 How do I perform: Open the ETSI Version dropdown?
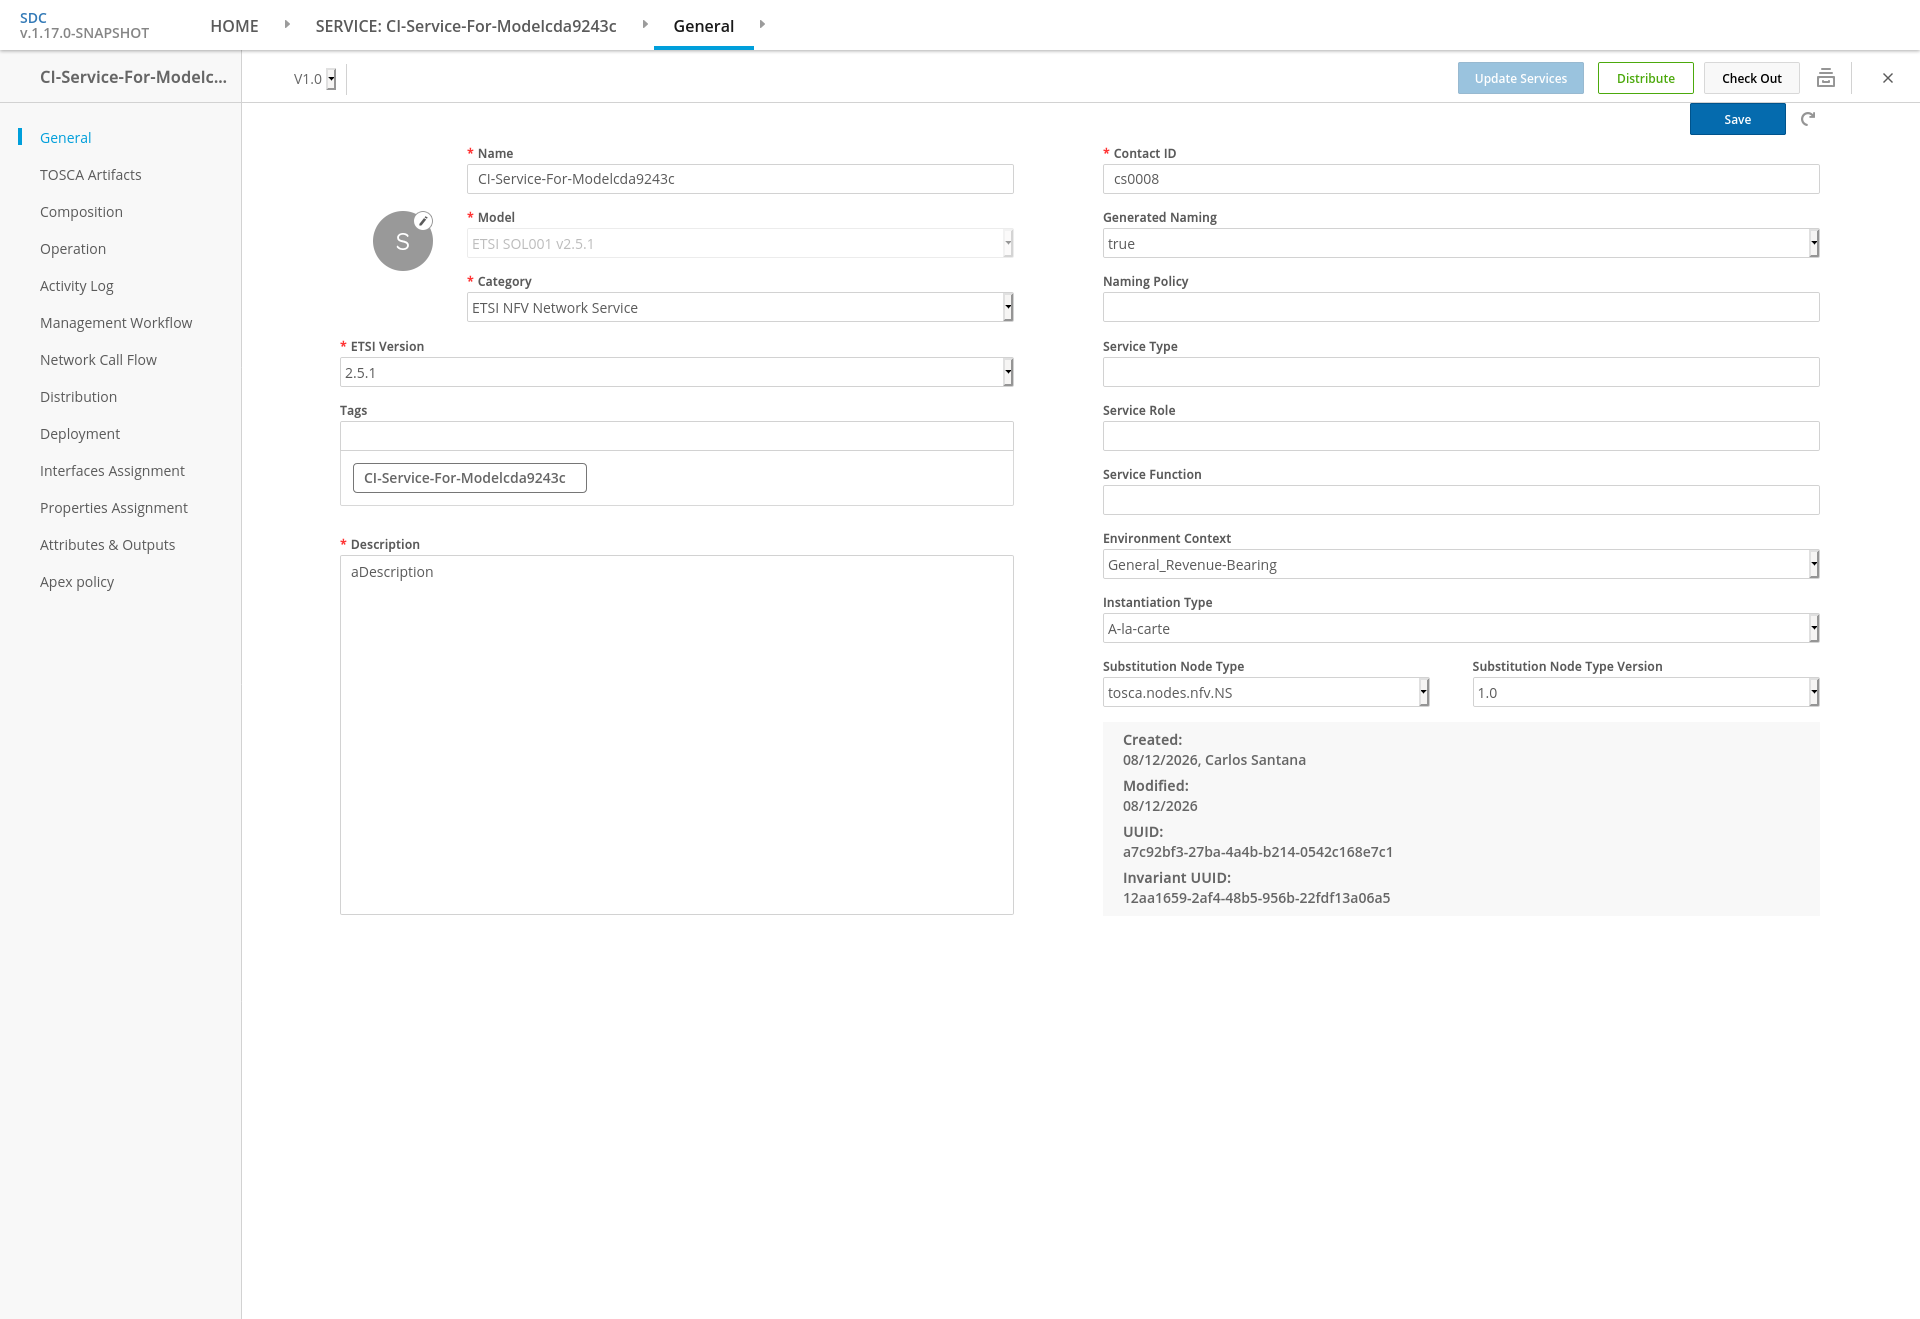[x=677, y=372]
